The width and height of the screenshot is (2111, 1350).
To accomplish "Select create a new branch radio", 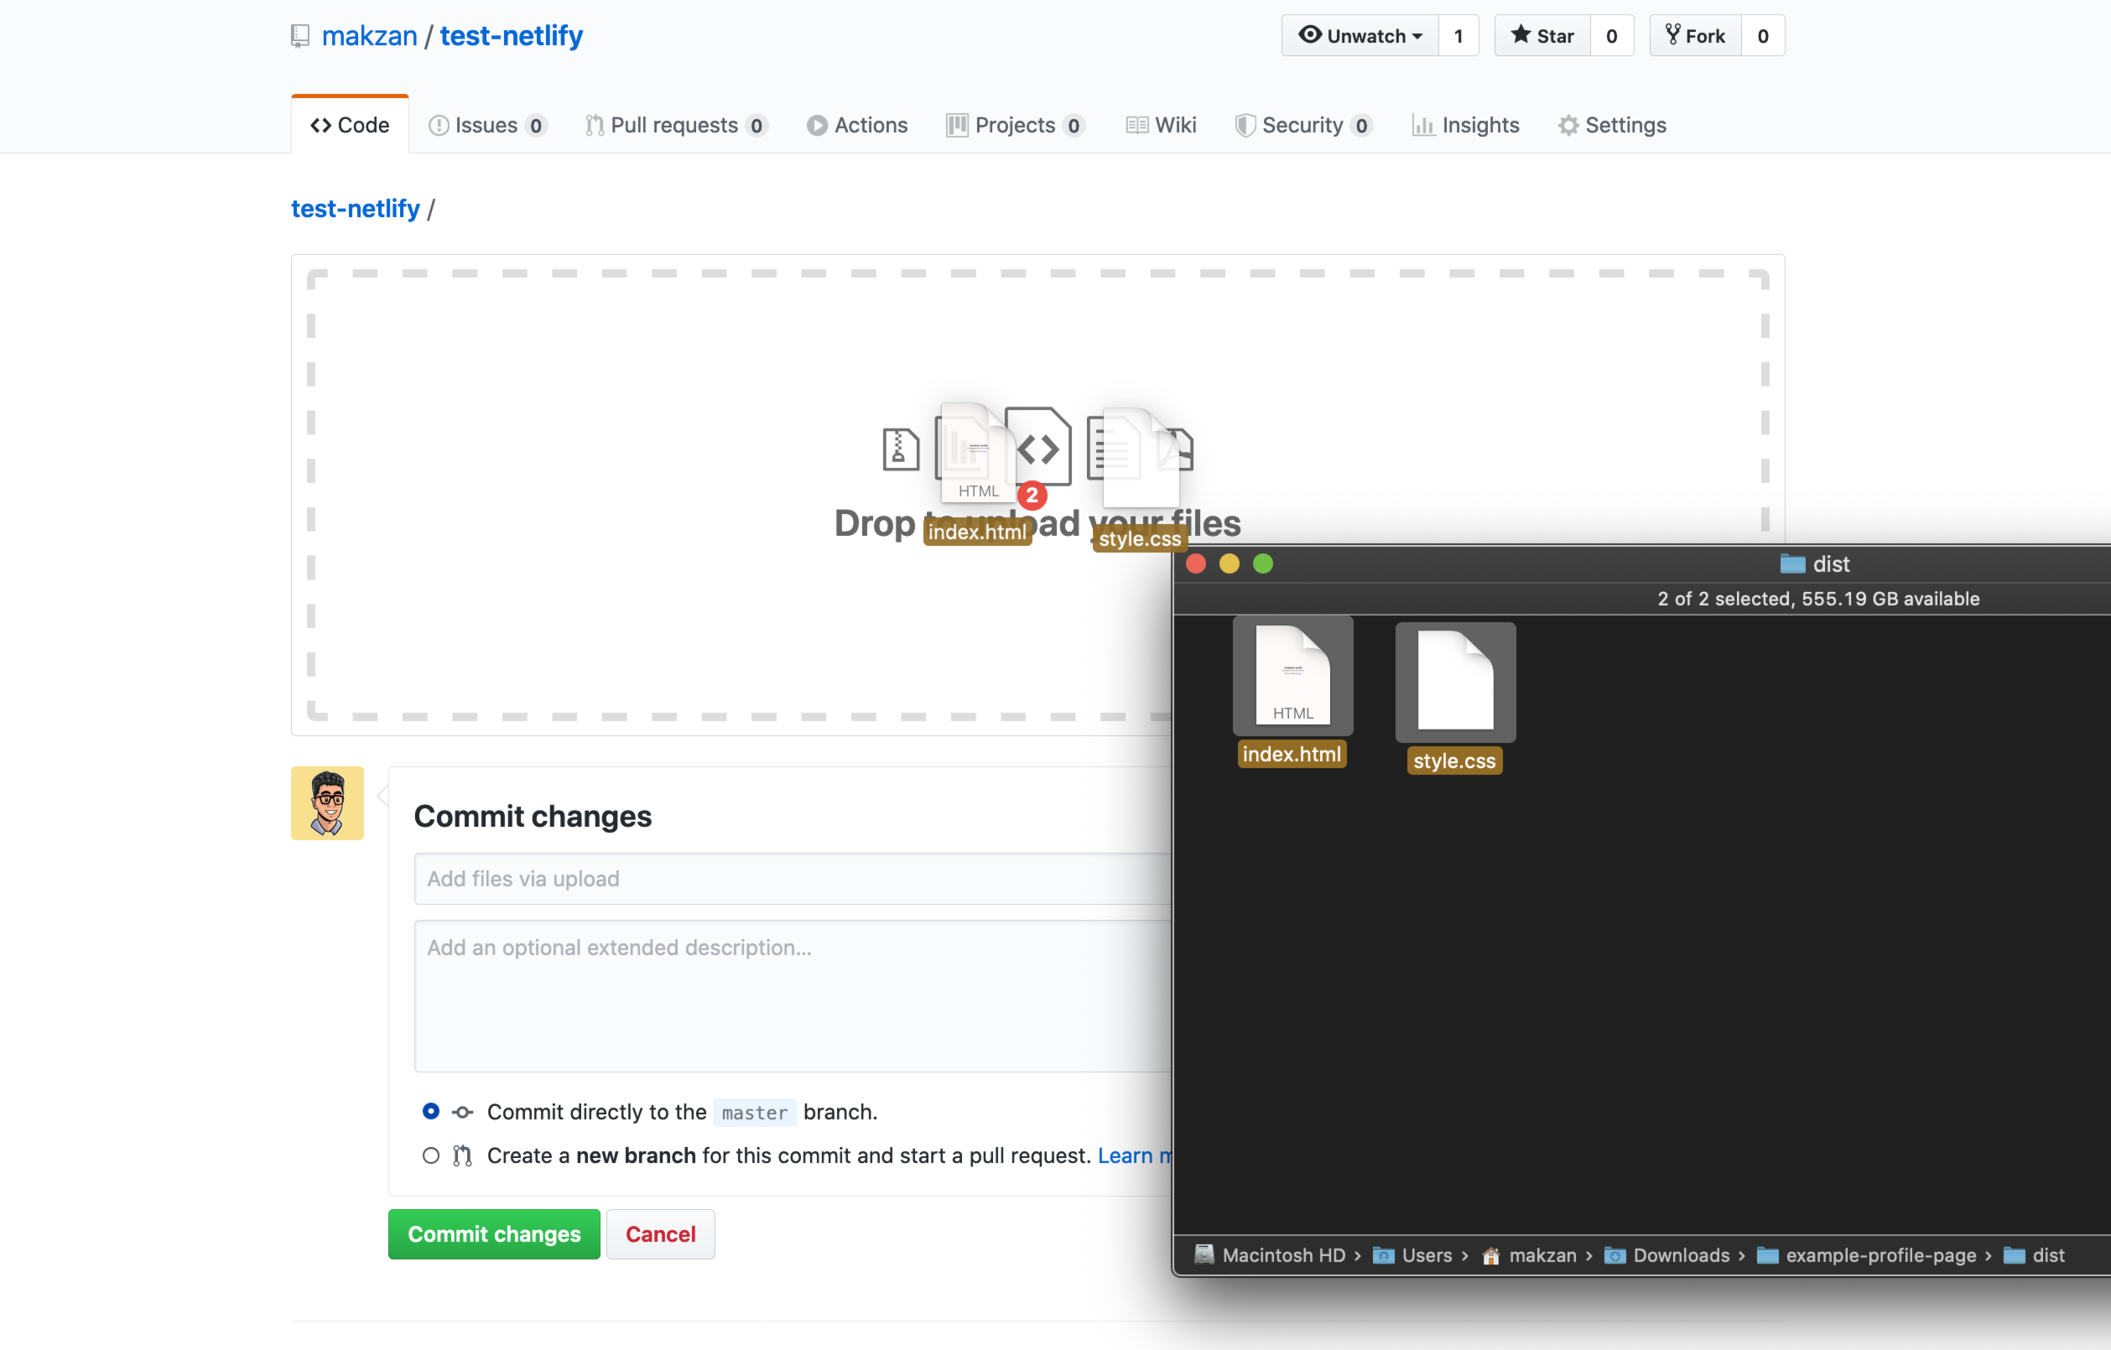I will pos(431,1155).
